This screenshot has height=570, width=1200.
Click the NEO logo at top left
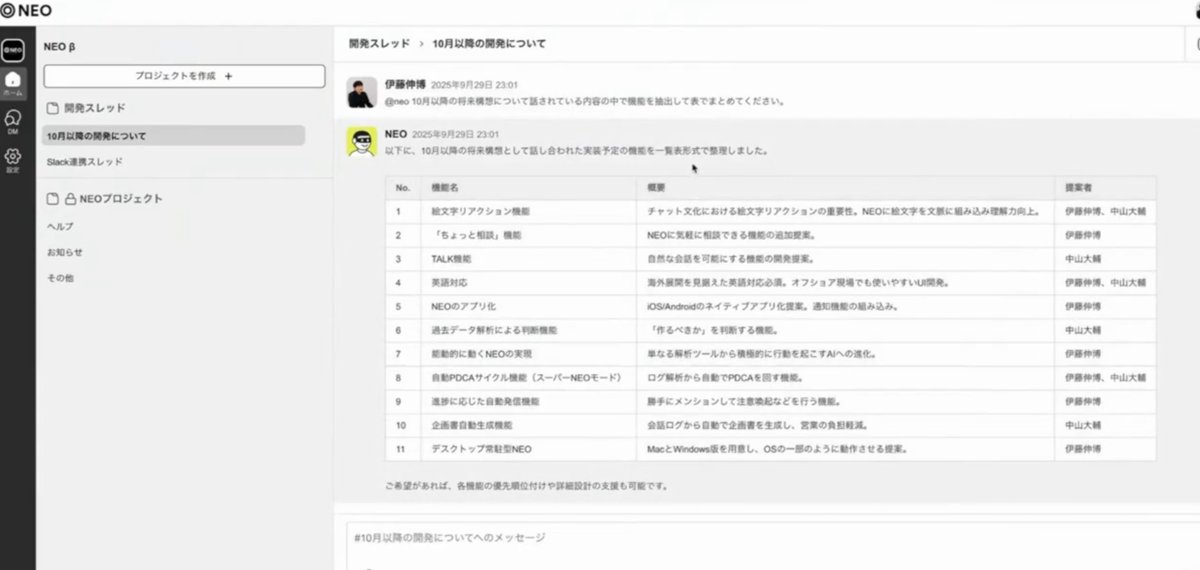click(x=27, y=11)
